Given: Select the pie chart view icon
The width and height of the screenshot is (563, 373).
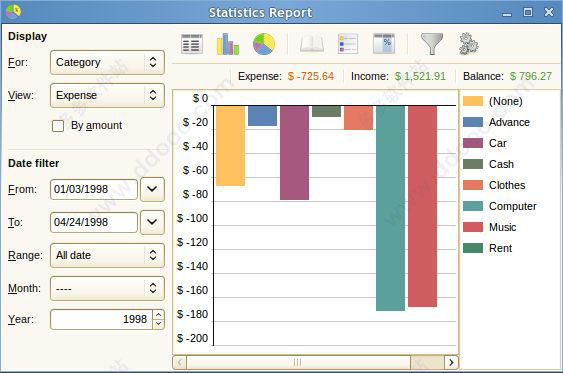Looking at the screenshot, I should coord(264,44).
